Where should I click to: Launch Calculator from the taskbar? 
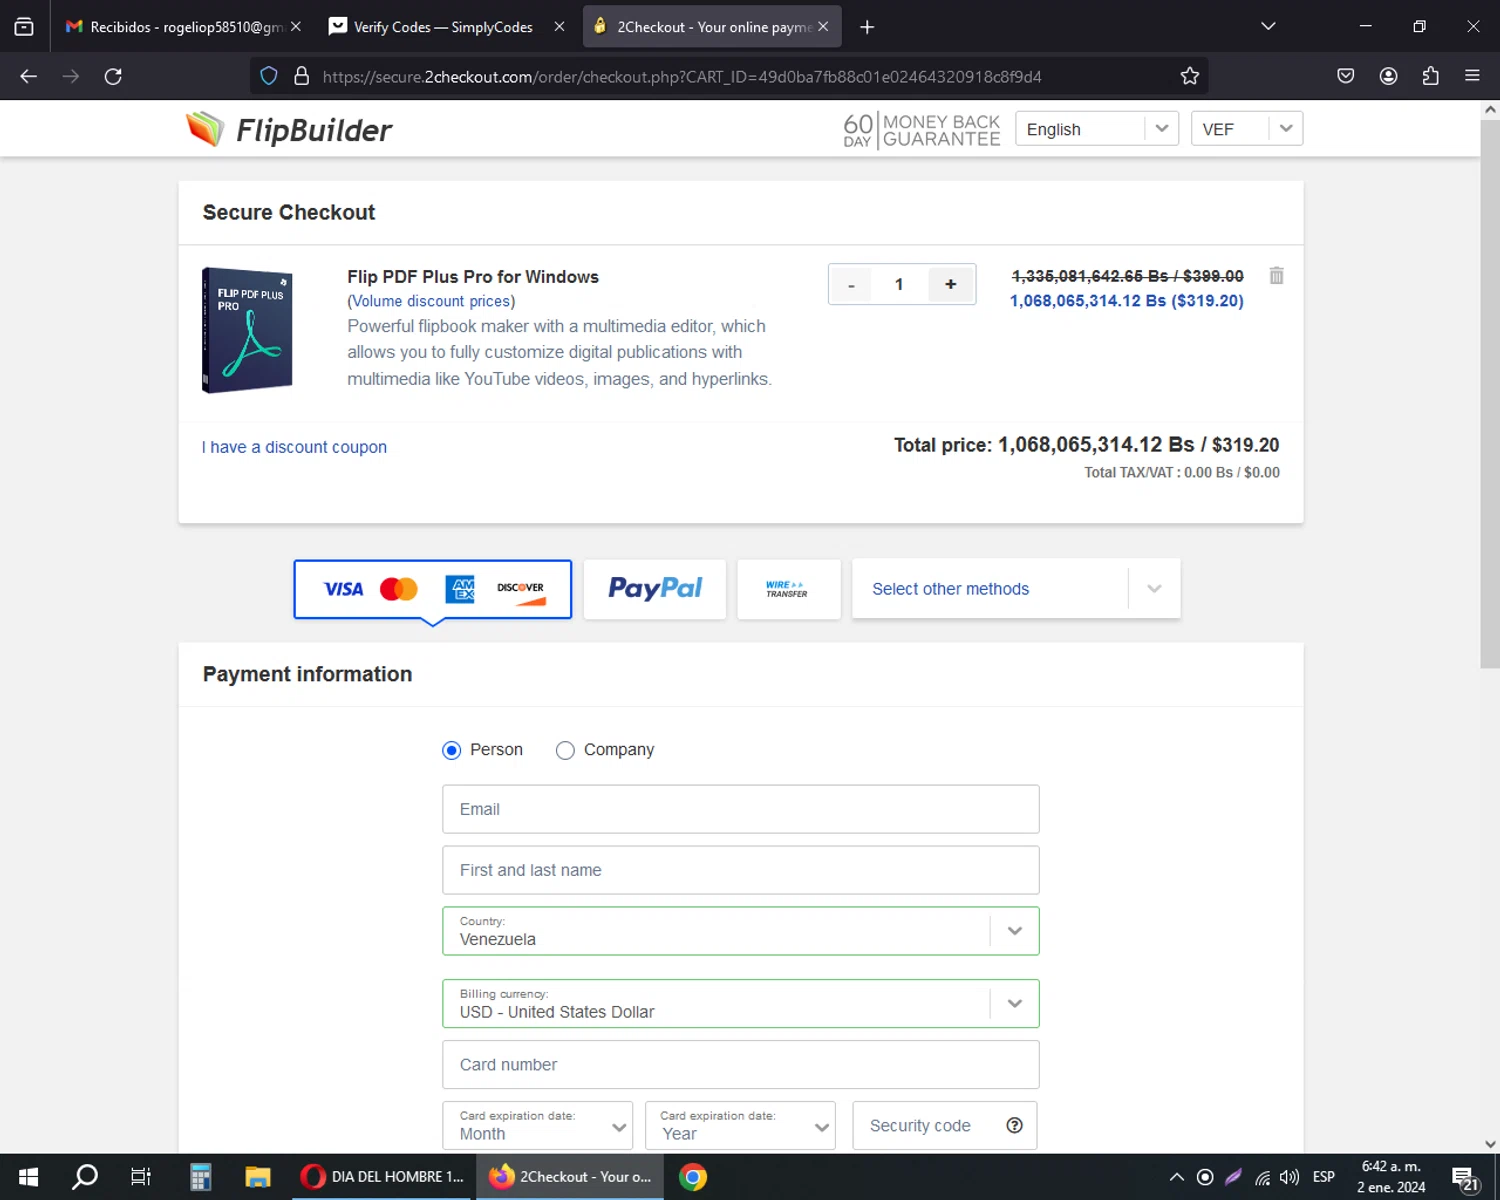point(200,1177)
